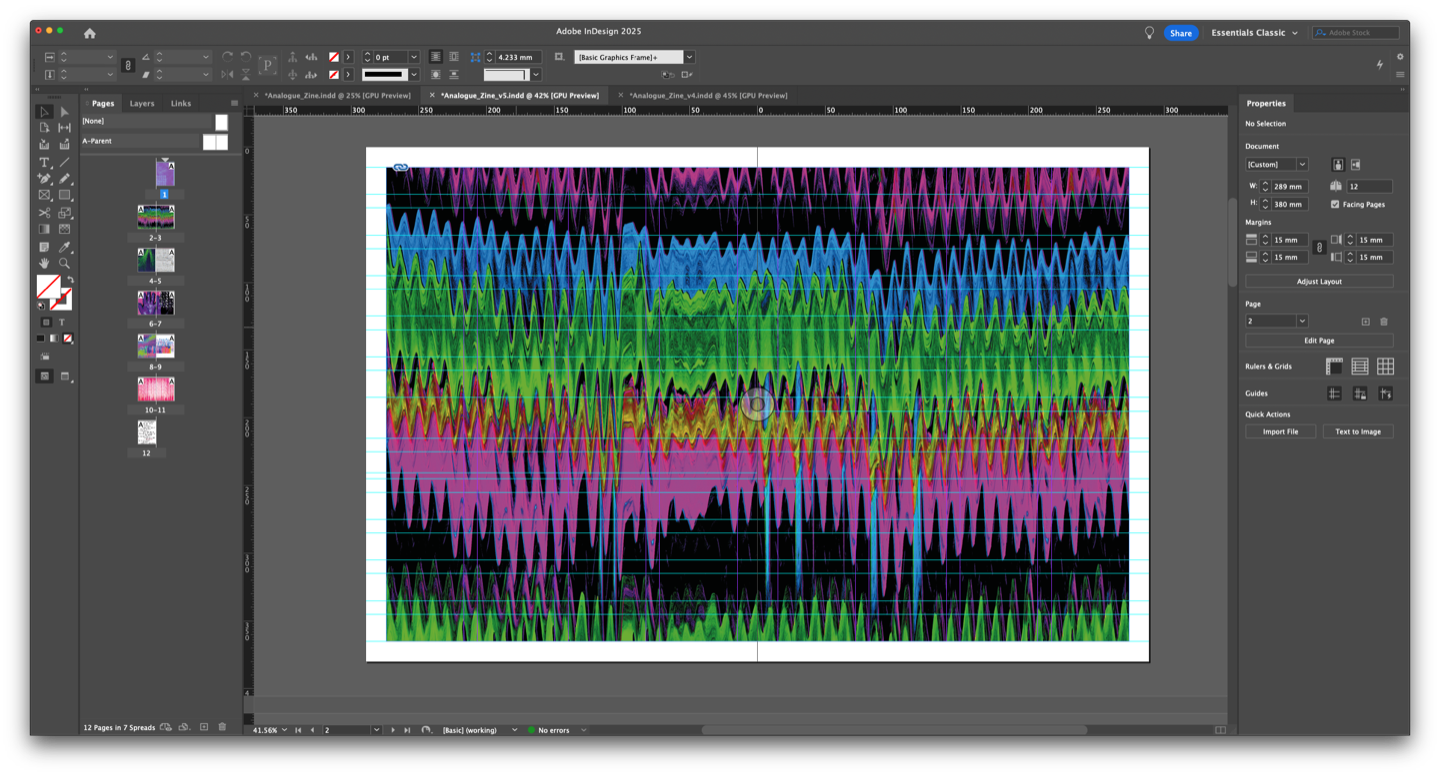Toggle show rulers icon in Rulers & Grids
Image resolution: width=1440 pixels, height=775 pixels.
point(1334,367)
